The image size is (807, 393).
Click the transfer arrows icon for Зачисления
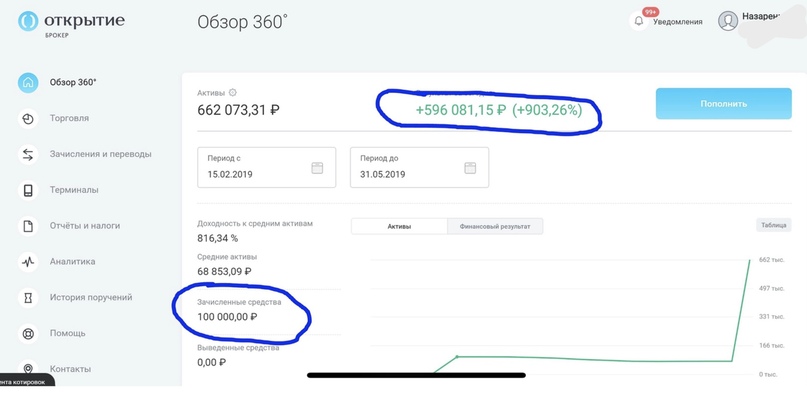tap(28, 154)
